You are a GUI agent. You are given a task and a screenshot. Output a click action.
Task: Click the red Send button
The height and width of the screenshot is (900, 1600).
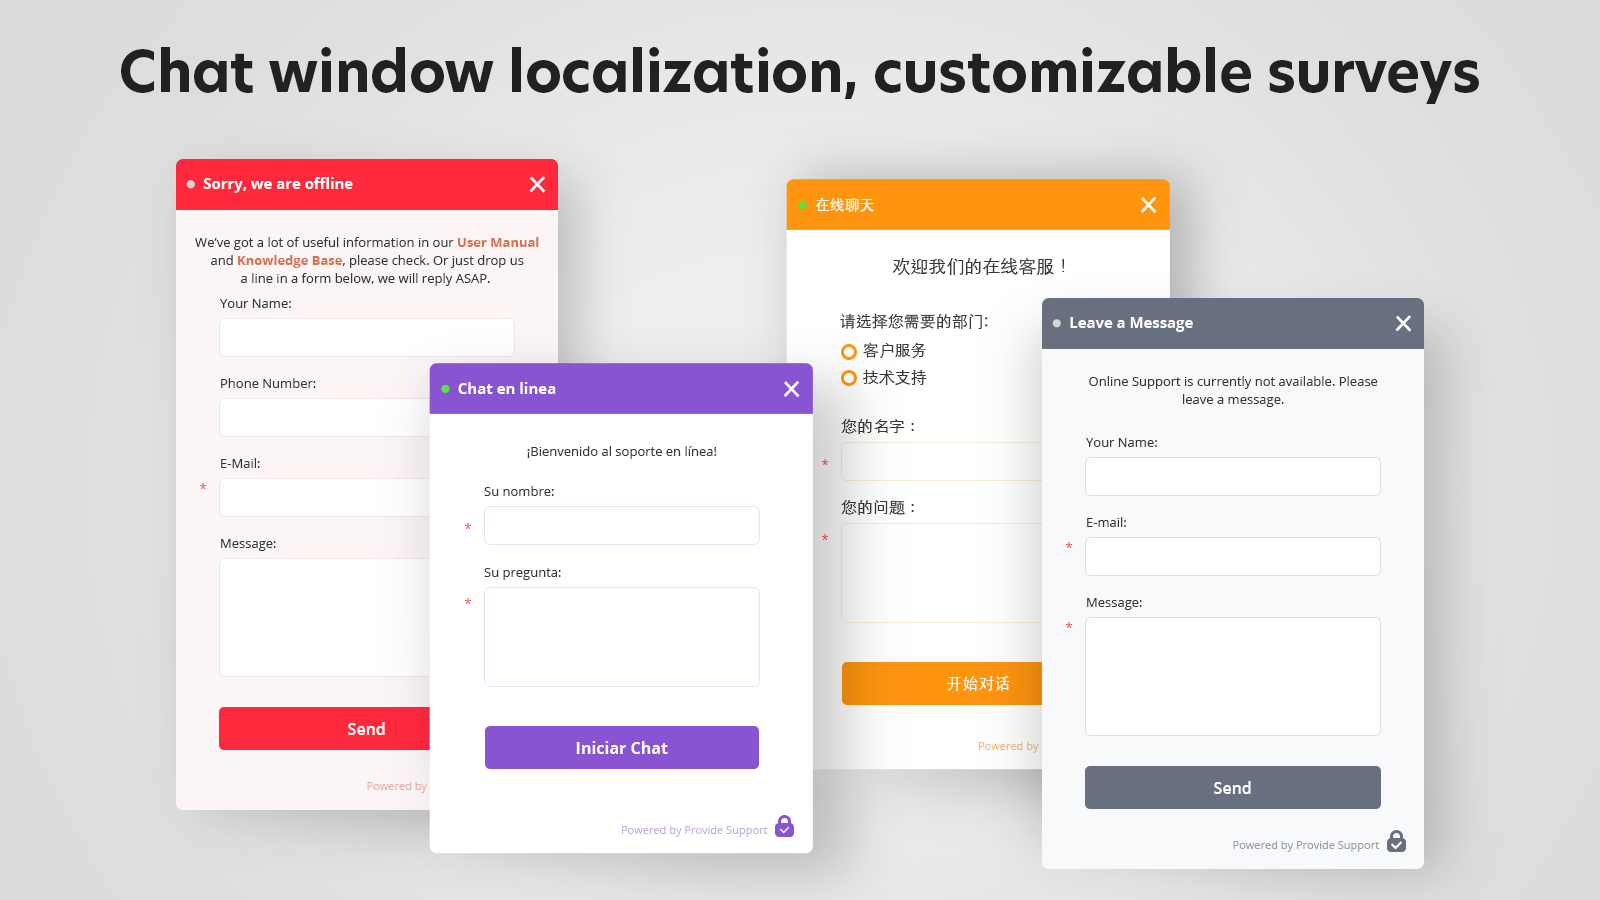pyautogui.click(x=325, y=729)
